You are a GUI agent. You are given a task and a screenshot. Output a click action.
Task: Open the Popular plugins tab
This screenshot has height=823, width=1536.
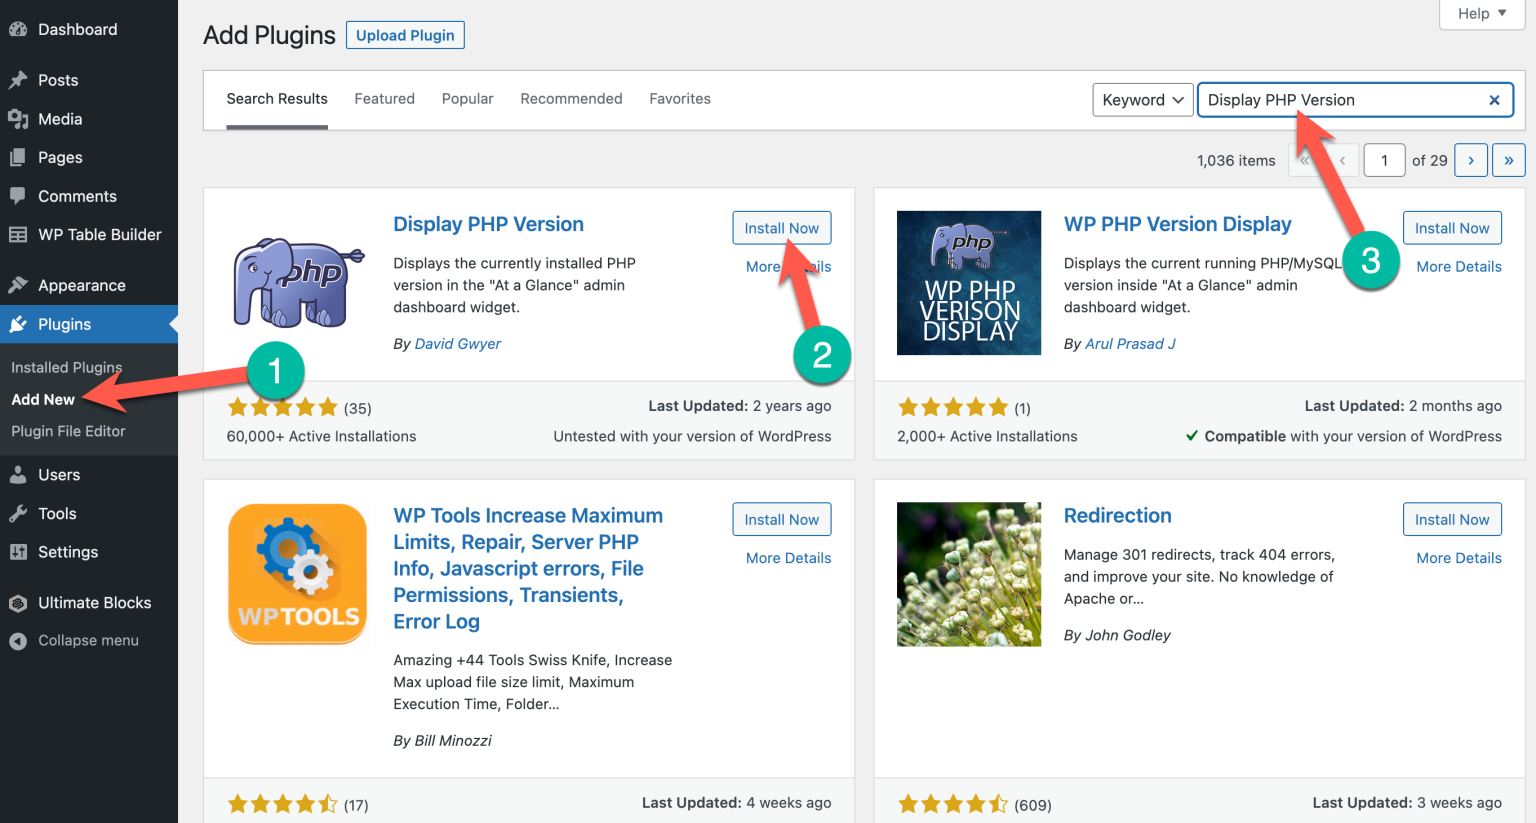(467, 98)
